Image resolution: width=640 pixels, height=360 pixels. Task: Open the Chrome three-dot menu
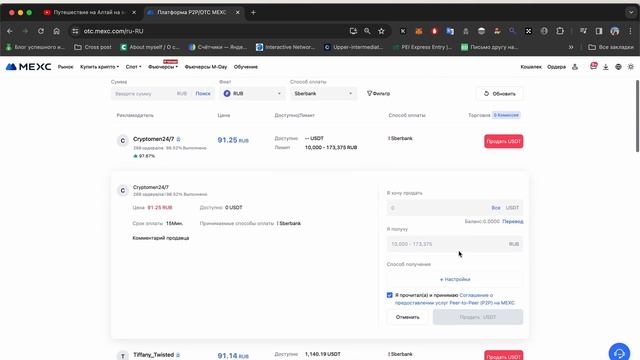(x=630, y=31)
